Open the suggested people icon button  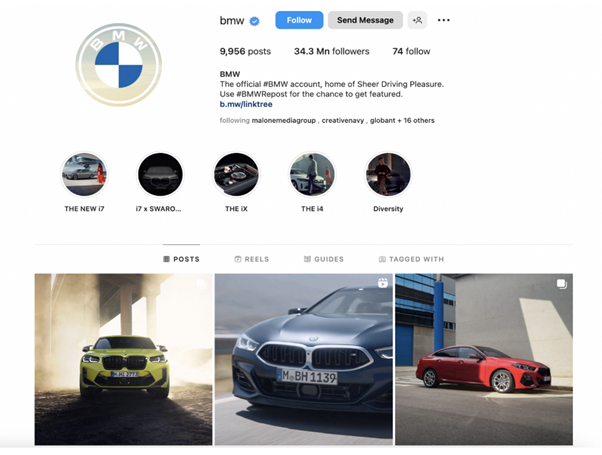pyautogui.click(x=417, y=20)
